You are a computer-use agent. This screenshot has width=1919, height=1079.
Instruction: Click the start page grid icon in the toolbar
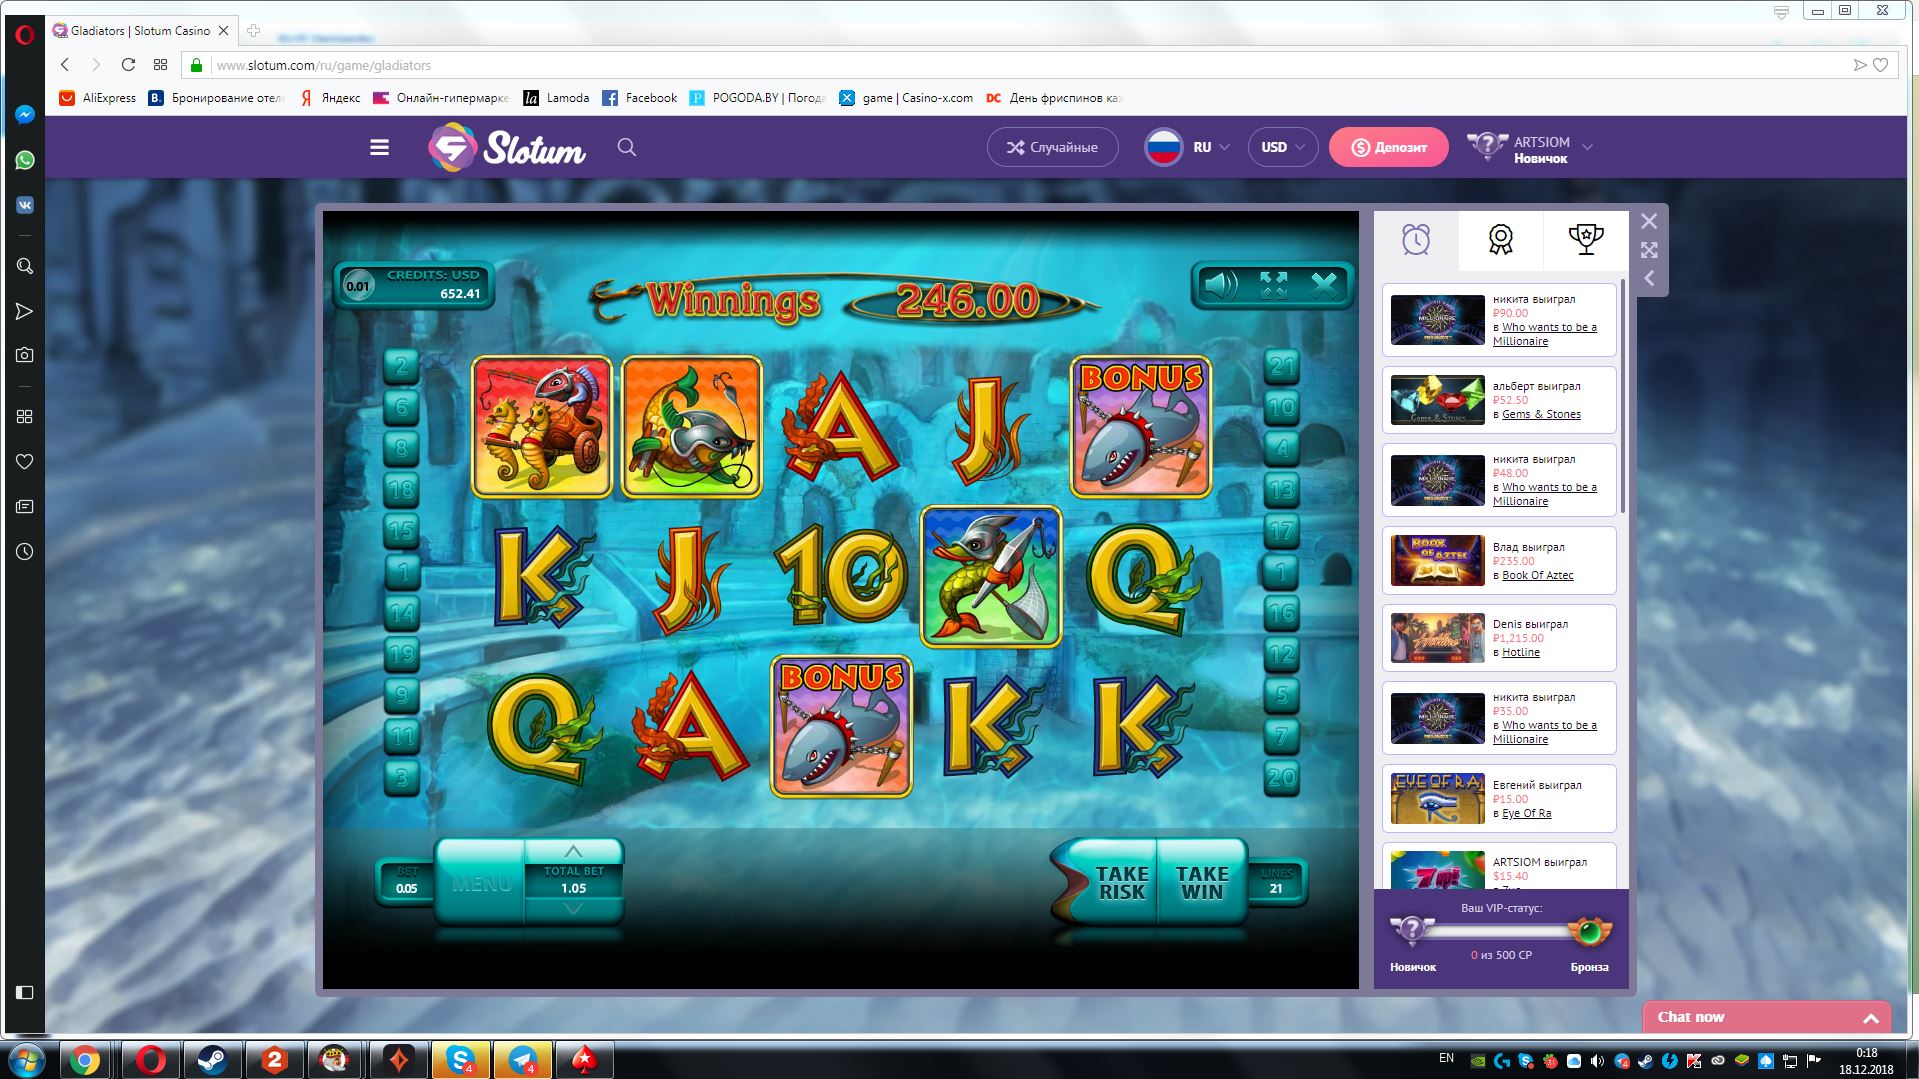160,65
